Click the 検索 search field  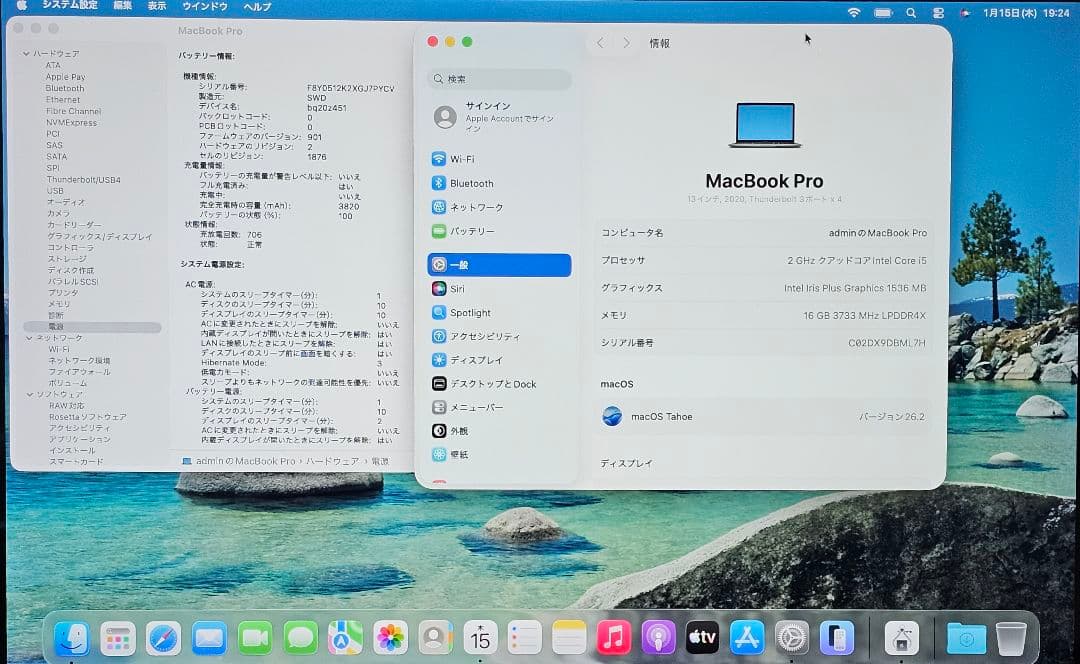tap(498, 79)
